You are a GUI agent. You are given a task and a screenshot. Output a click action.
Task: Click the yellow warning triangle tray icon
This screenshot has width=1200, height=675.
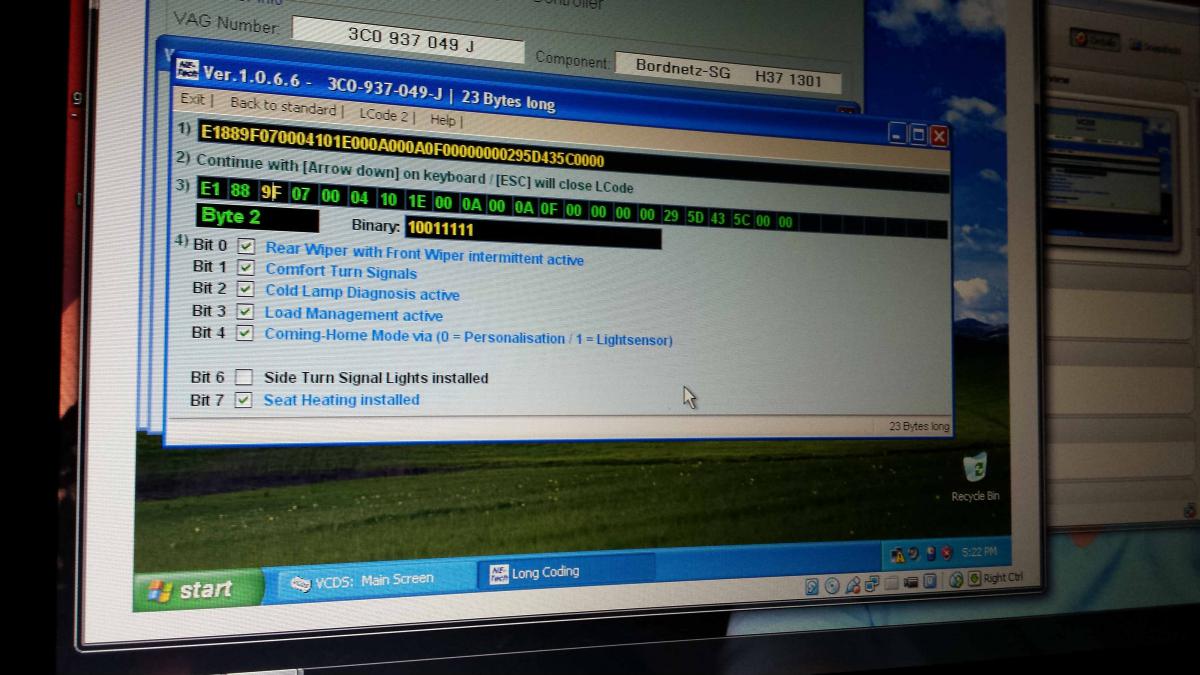898,555
